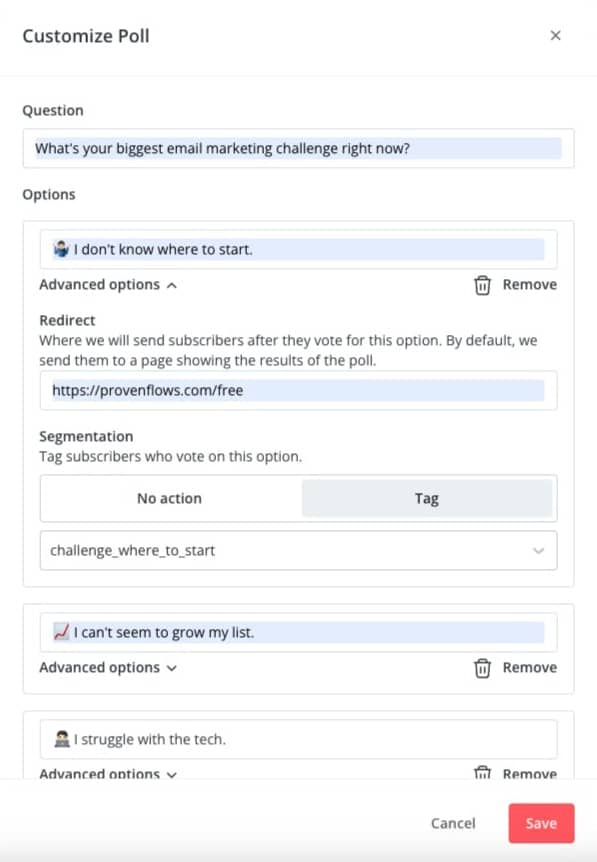Close the Customize Poll dialog
Viewport: 597px width, 862px height.
tap(555, 36)
